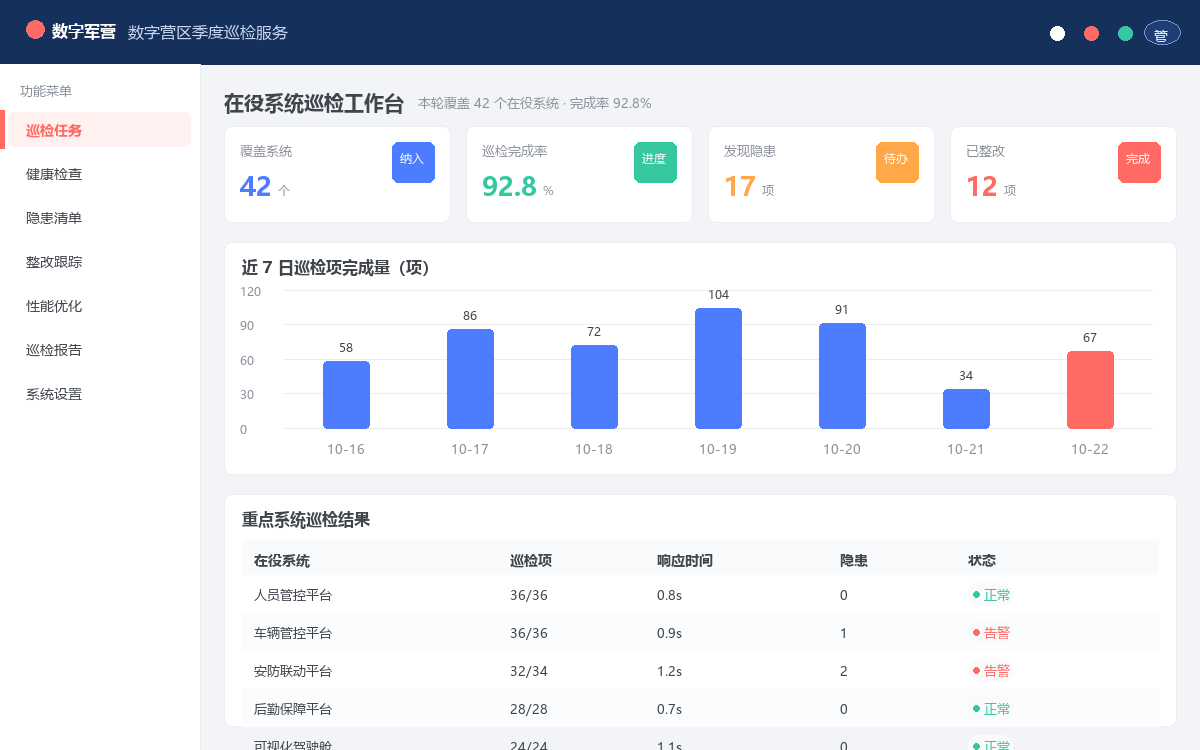Click the 状态 column header
The height and width of the screenshot is (750, 1200).
coord(982,561)
